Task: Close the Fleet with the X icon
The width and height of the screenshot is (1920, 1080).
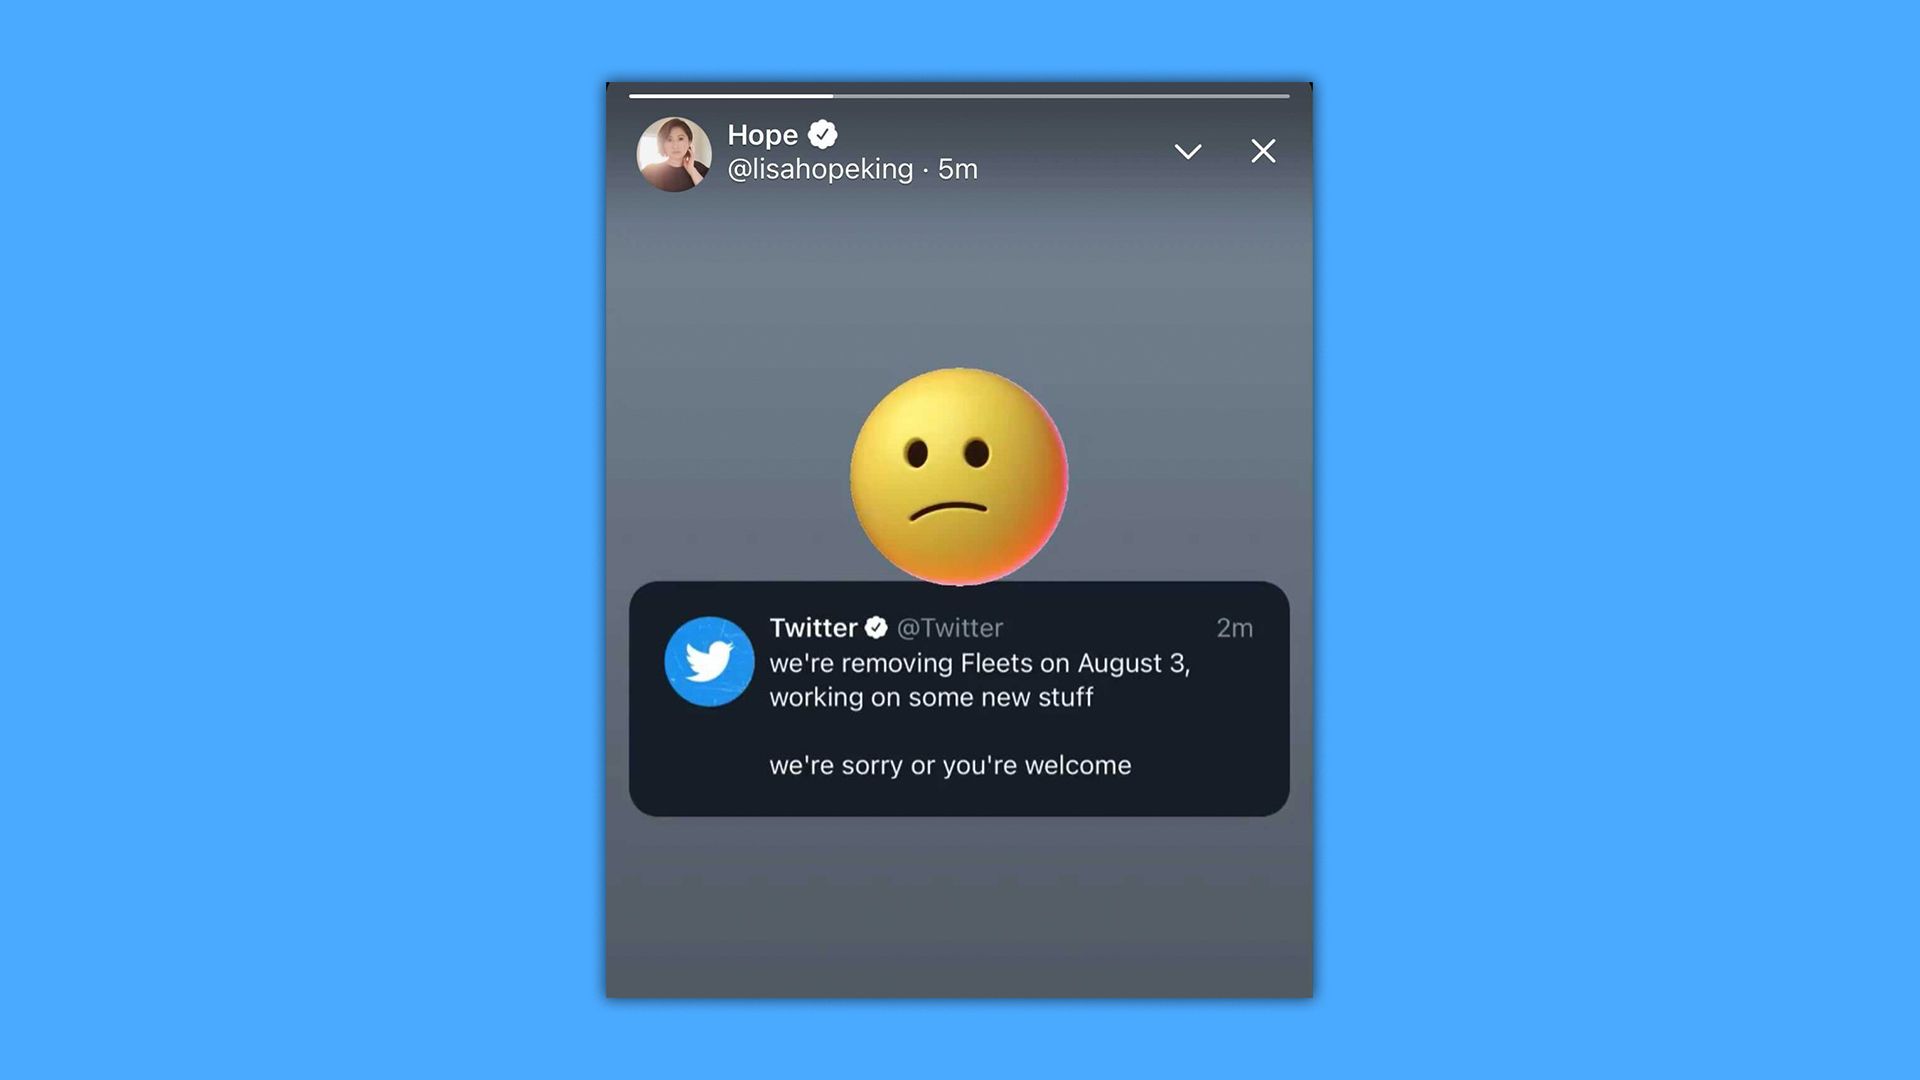Action: [x=1264, y=151]
